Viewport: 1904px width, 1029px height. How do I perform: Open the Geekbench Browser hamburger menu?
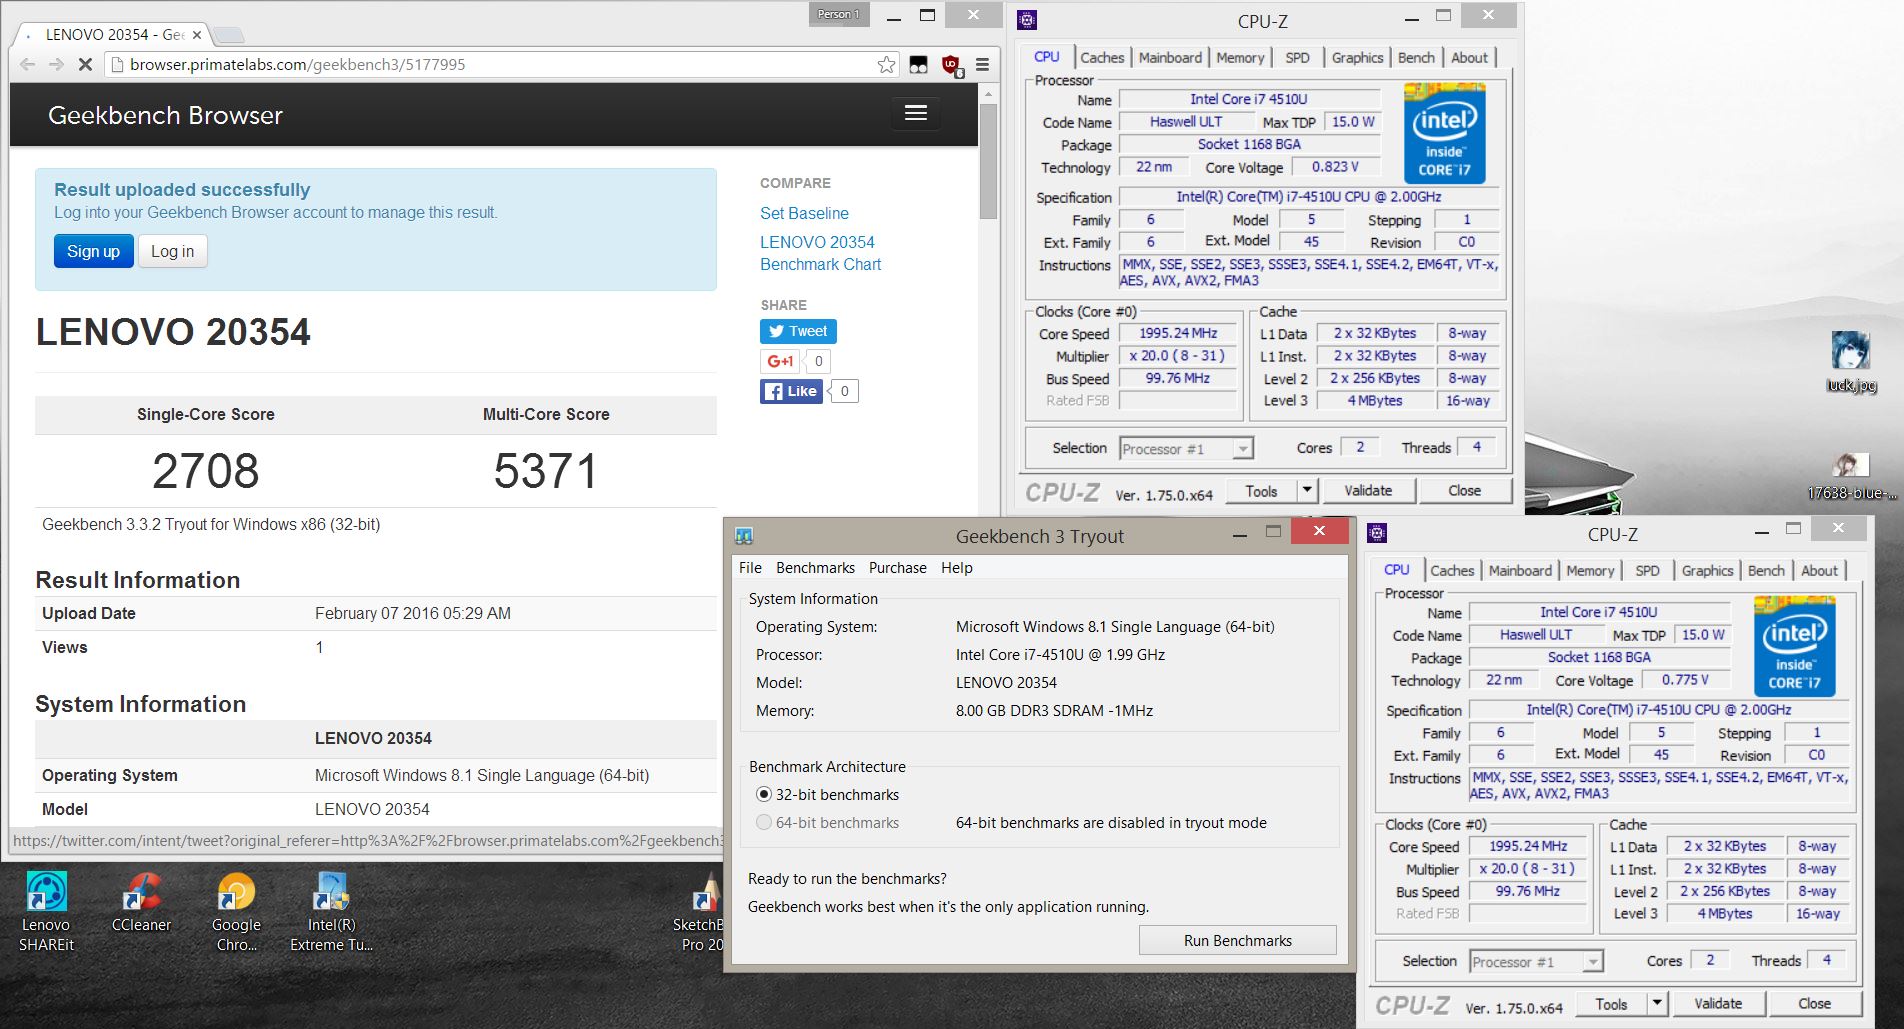pyautogui.click(x=915, y=113)
